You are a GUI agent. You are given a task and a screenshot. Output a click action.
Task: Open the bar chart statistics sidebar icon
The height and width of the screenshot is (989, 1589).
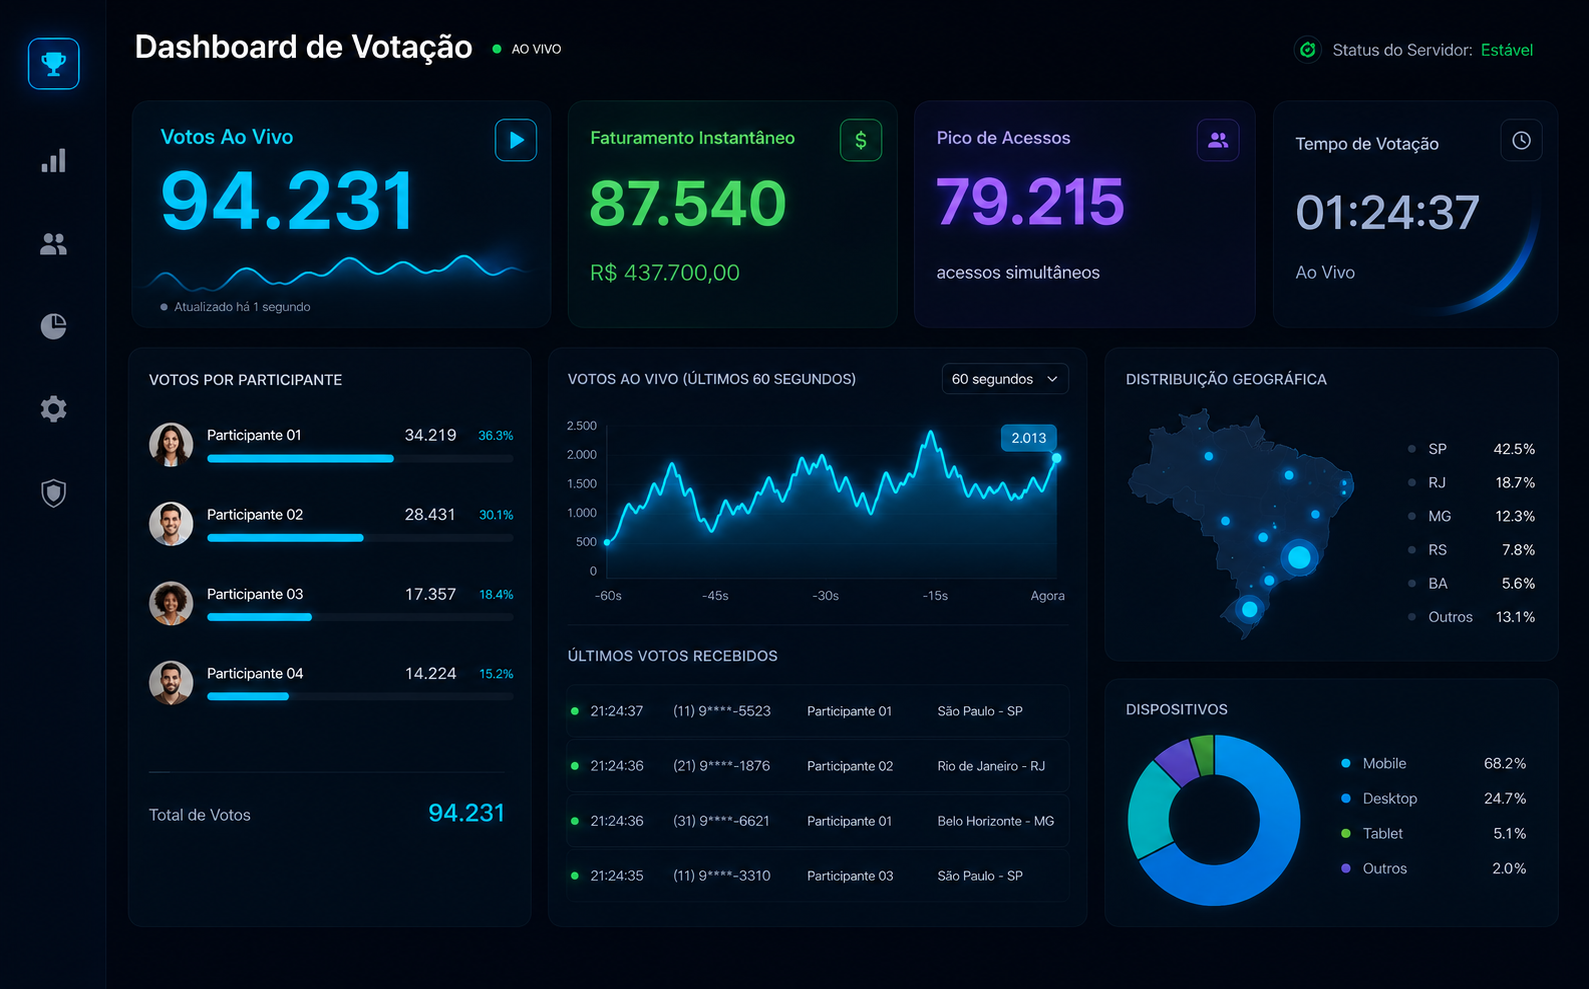click(x=54, y=161)
